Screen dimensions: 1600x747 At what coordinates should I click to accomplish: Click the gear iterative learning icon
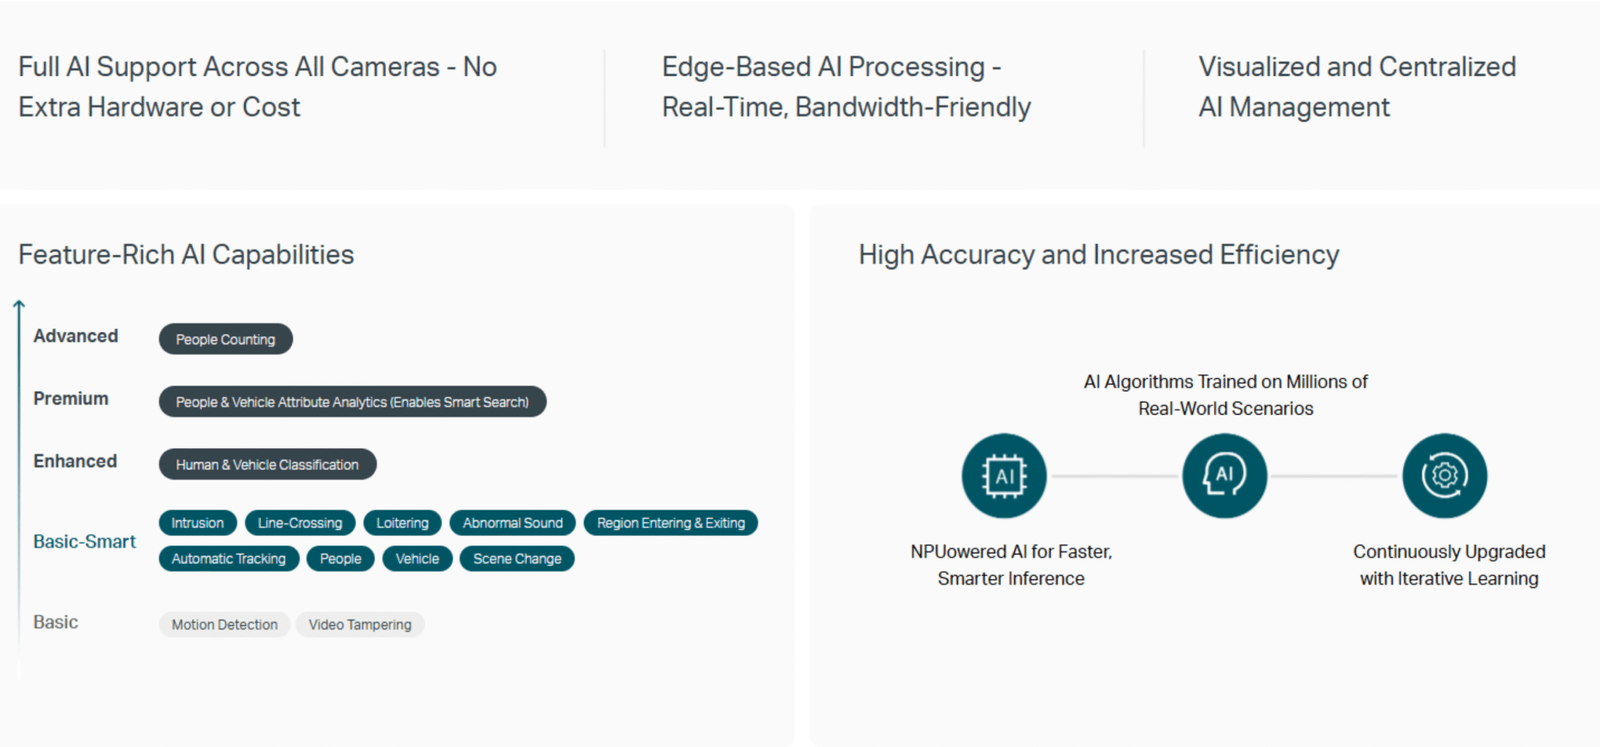click(1444, 476)
